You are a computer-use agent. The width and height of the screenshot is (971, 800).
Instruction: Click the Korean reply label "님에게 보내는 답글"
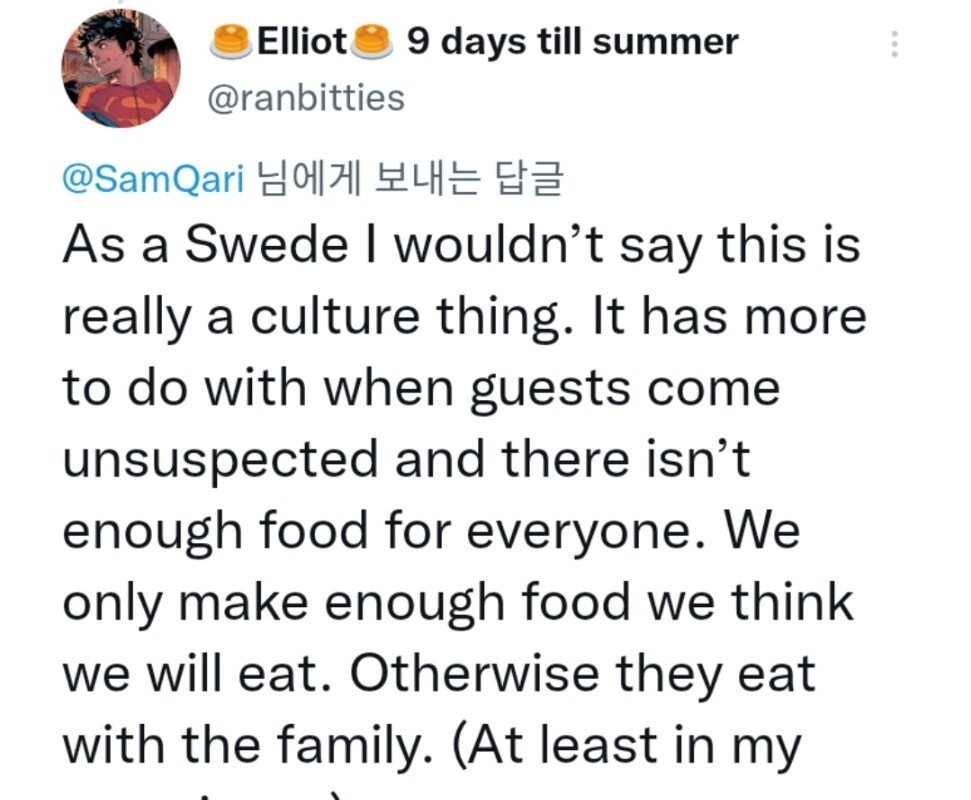coord(410,180)
